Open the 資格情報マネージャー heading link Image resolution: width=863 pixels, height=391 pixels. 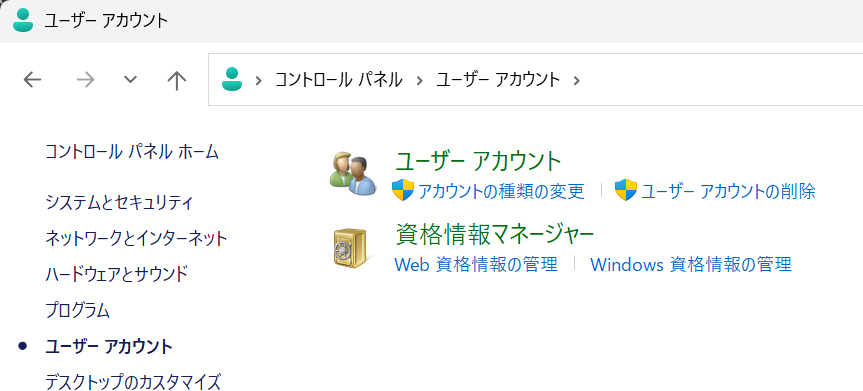[495, 235]
